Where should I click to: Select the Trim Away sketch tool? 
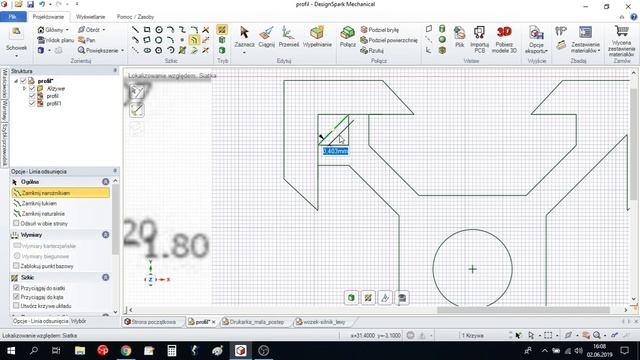click(206, 30)
